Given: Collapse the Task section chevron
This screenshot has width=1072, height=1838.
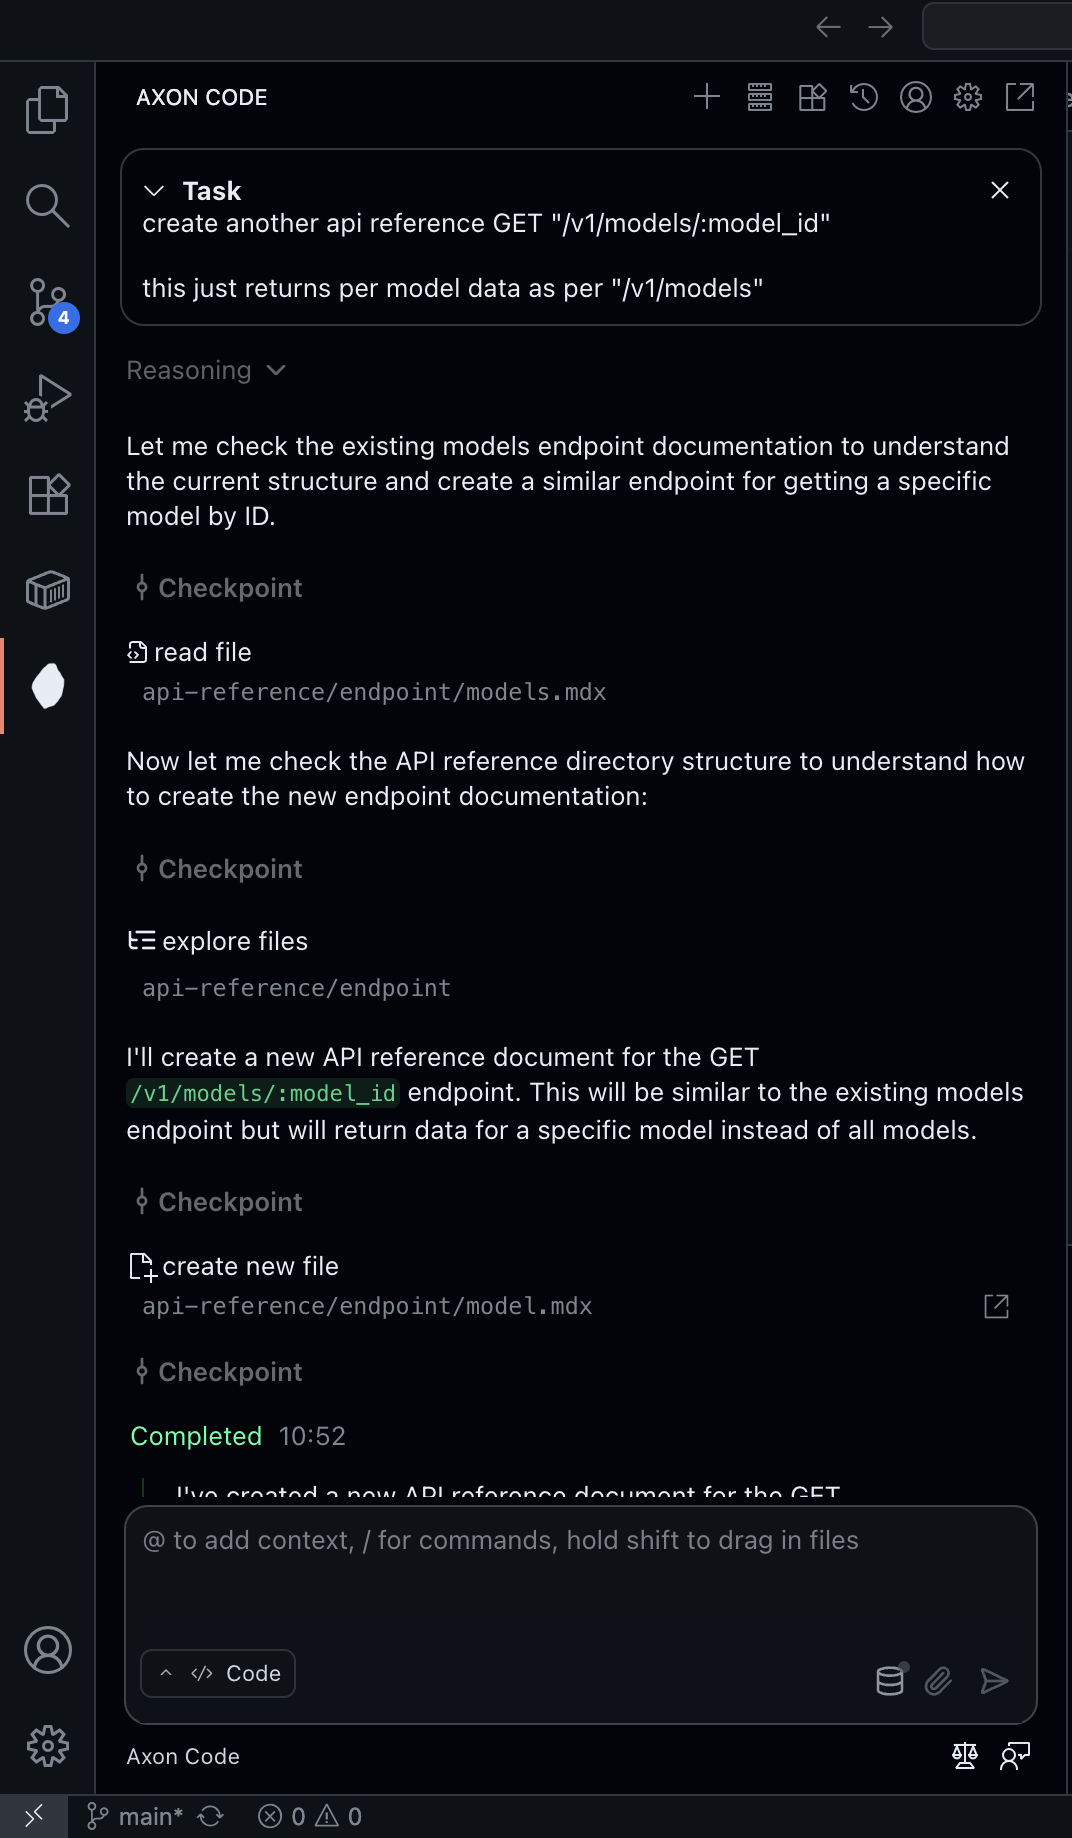Looking at the screenshot, I should click(153, 189).
